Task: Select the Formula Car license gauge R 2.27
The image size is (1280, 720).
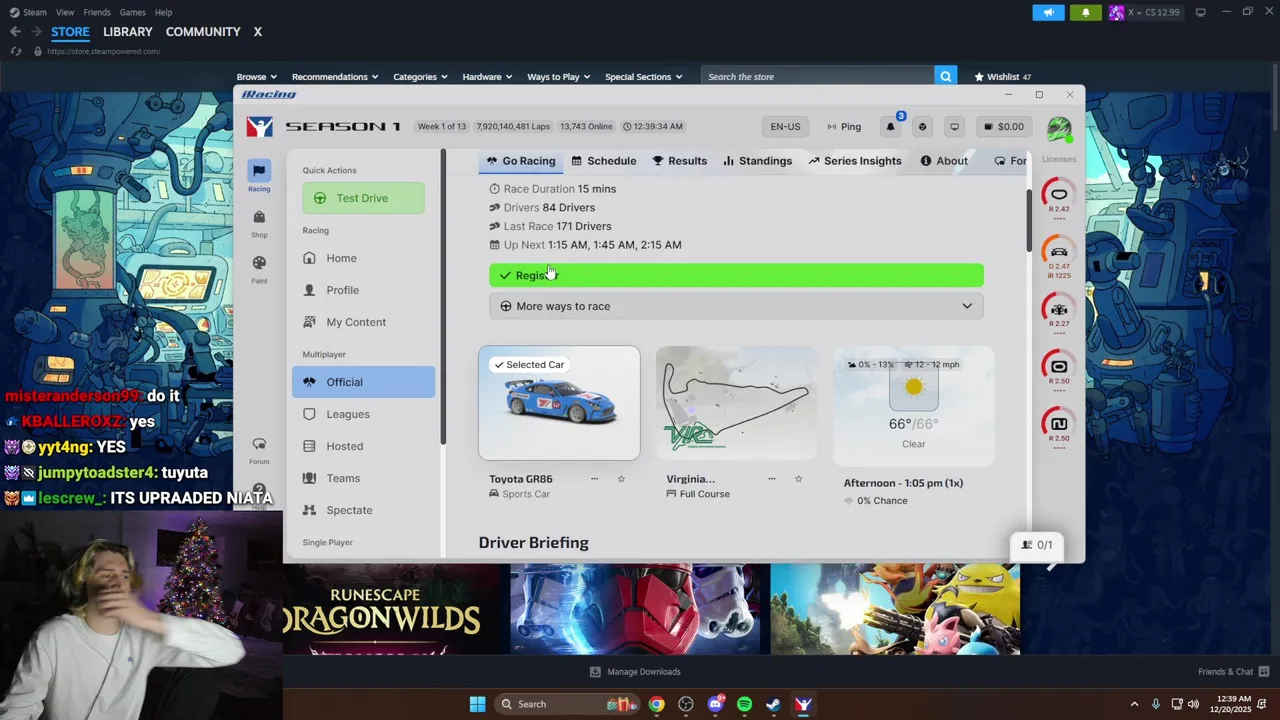Action: click(1059, 311)
